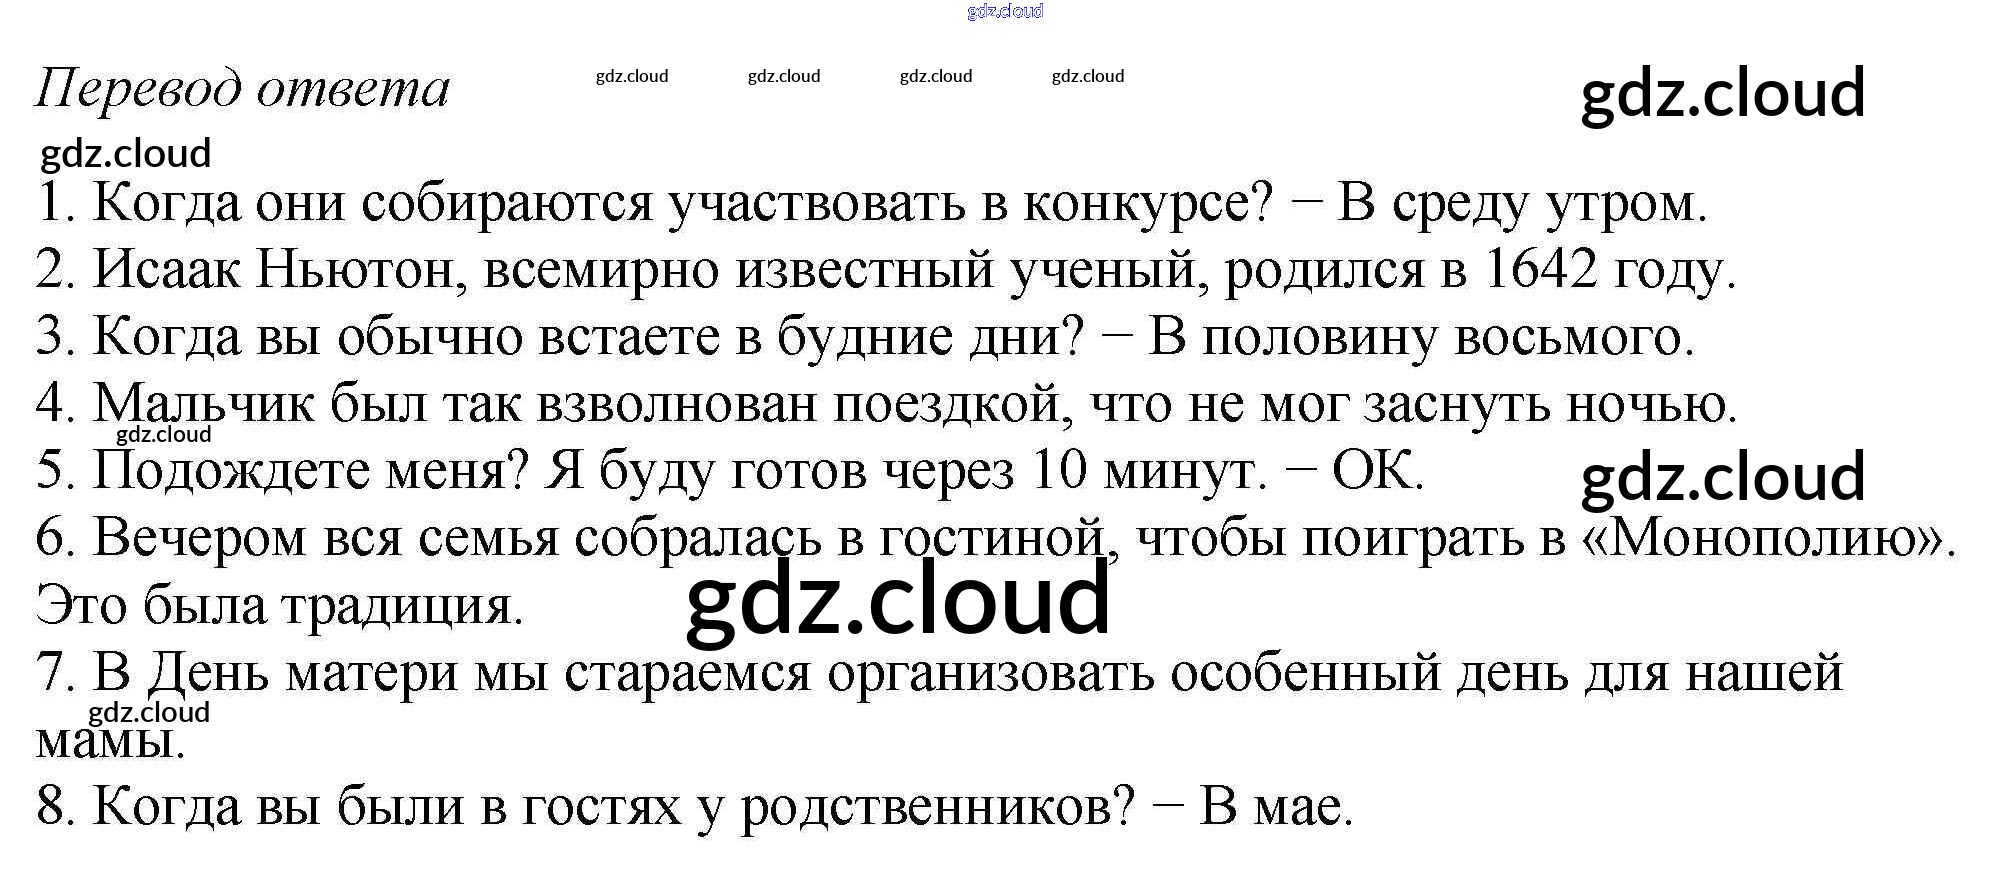Select sentence 3 about будние дни

click(x=865, y=337)
